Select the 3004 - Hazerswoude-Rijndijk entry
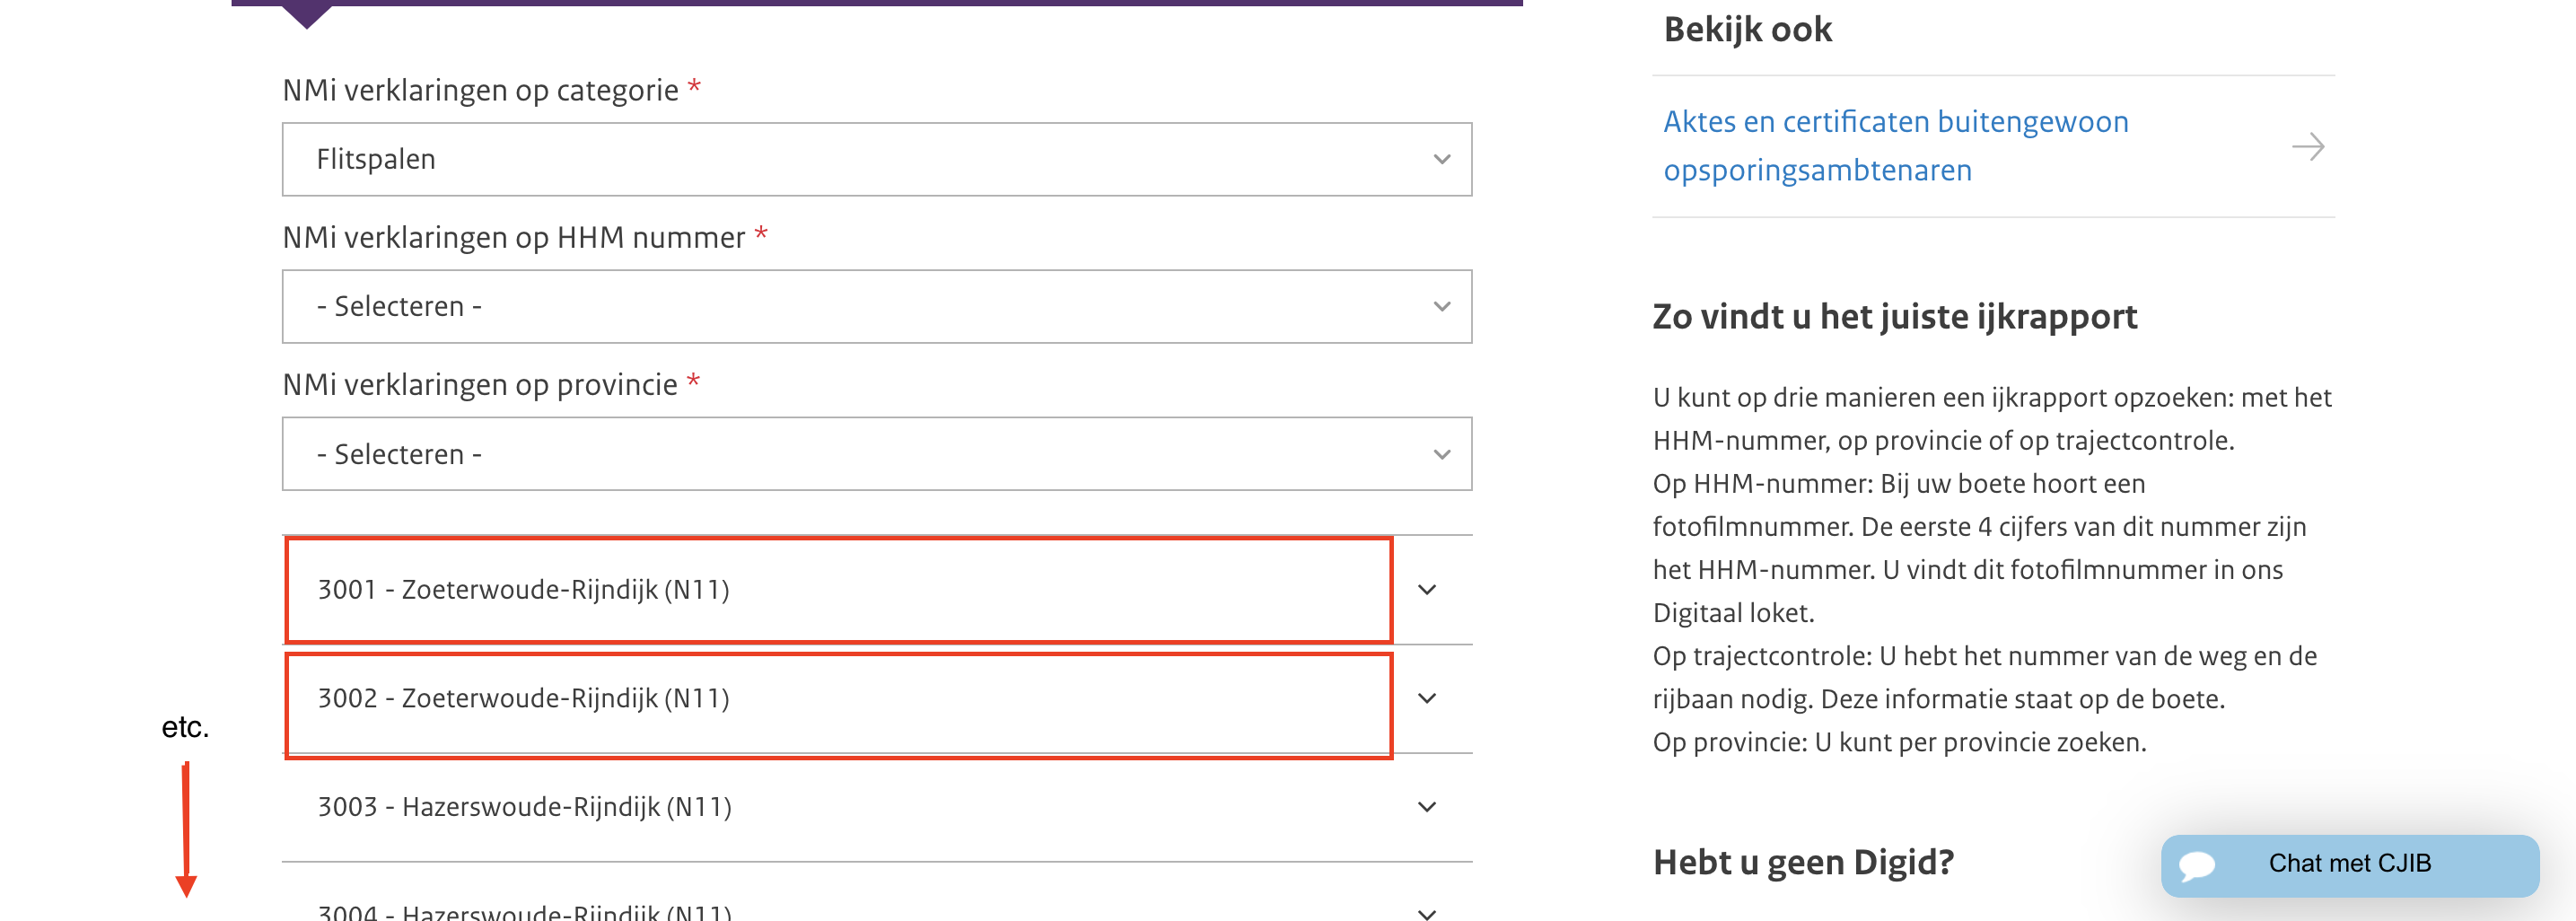This screenshot has height=921, width=2576. [x=524, y=912]
